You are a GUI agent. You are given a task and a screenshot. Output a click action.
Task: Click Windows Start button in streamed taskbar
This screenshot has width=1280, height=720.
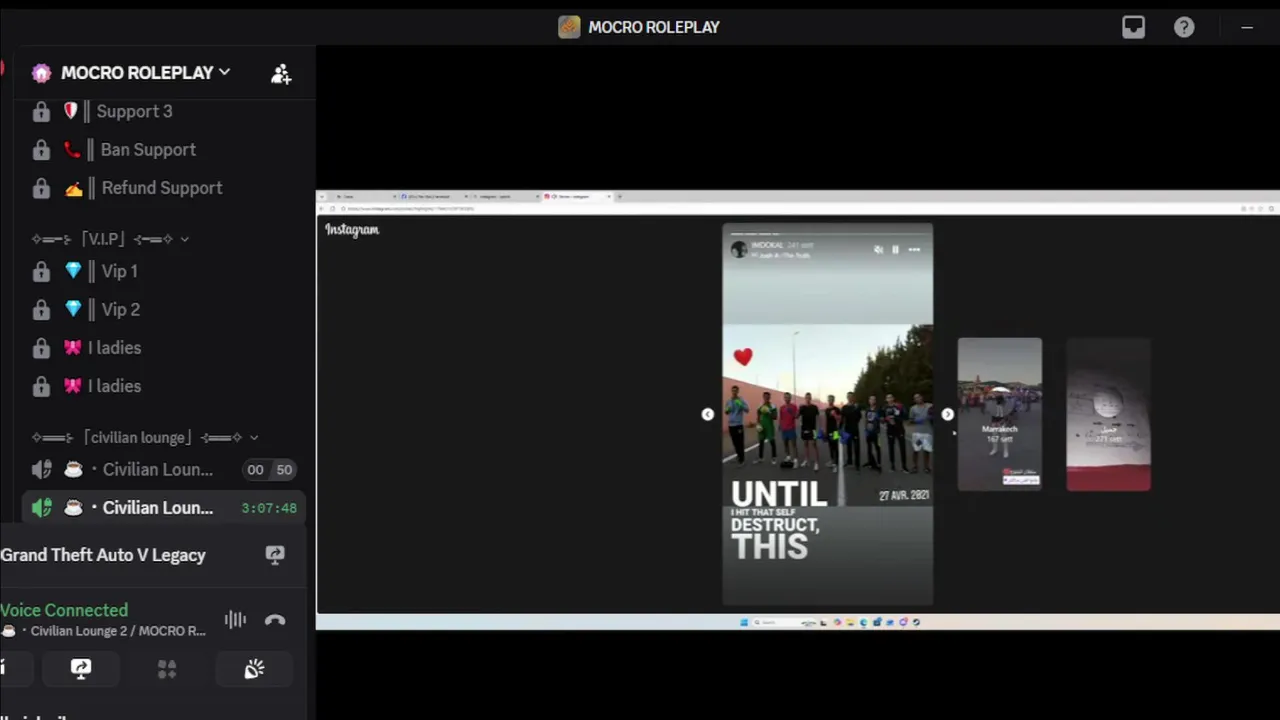pos(744,622)
